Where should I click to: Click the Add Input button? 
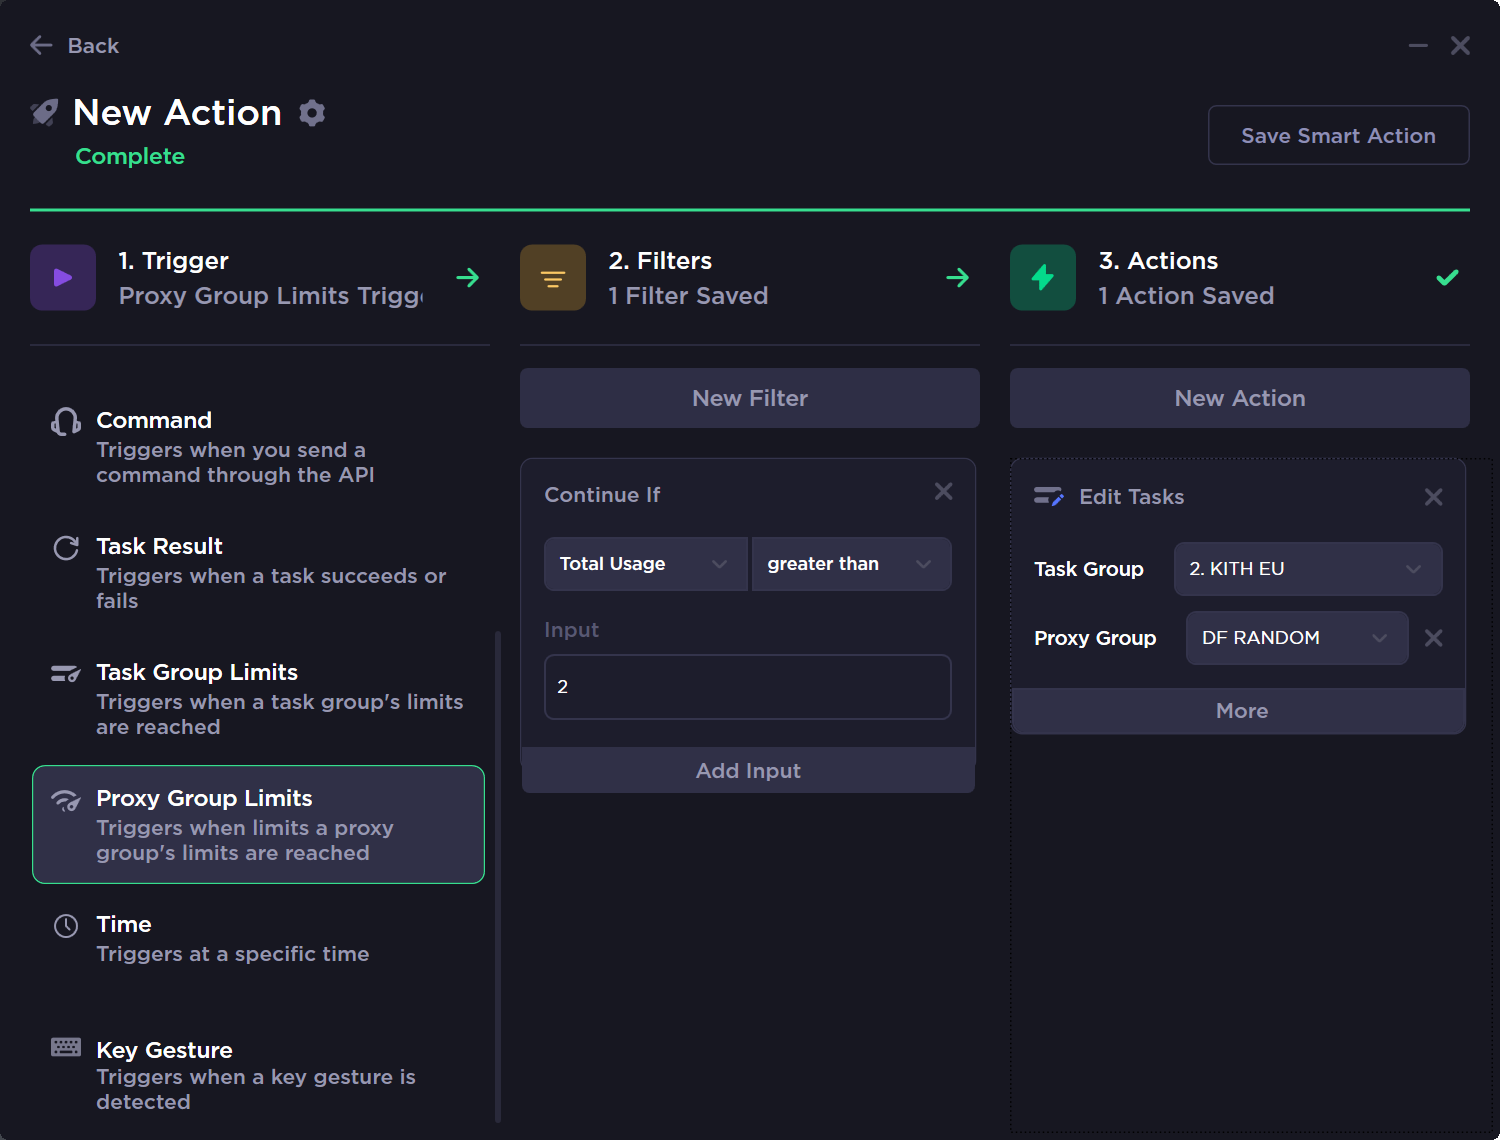pos(748,771)
